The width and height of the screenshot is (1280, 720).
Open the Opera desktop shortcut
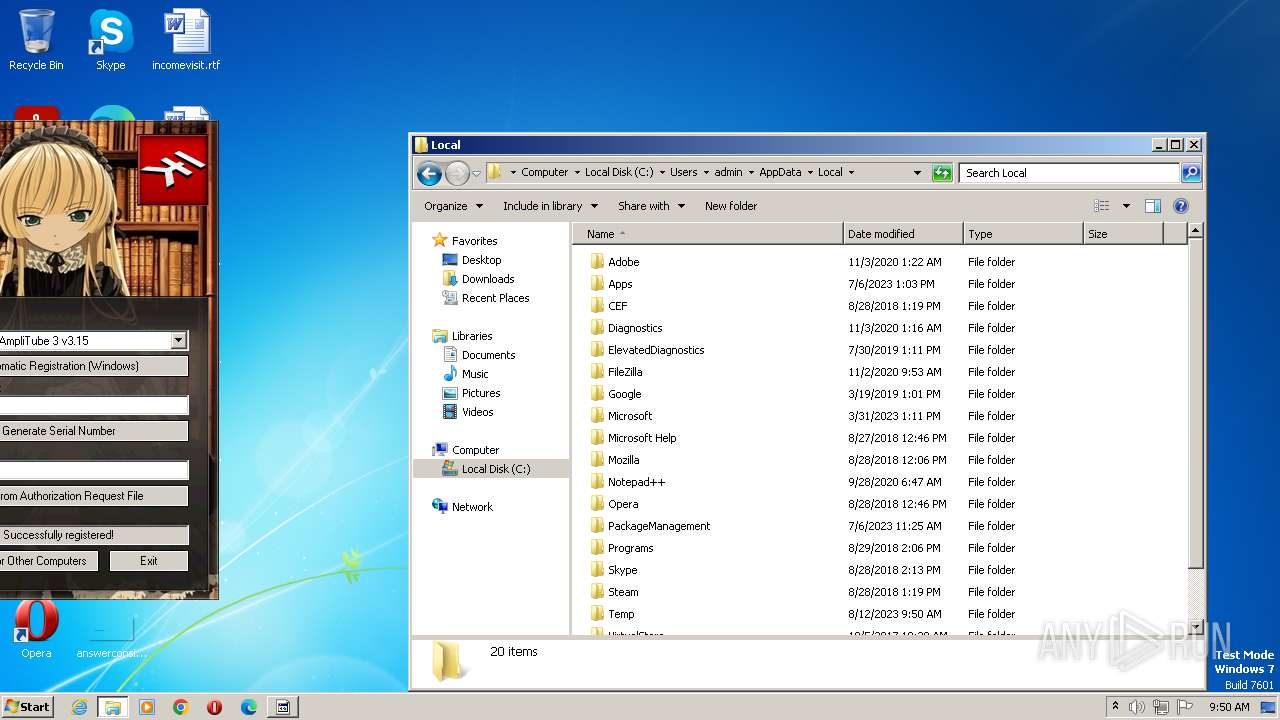36,628
